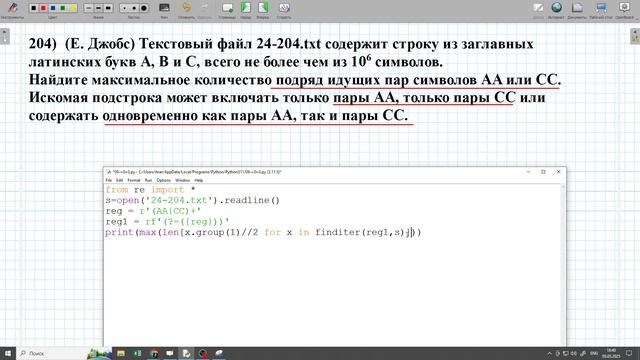Open File Explorer from the taskbar

pos(121,353)
